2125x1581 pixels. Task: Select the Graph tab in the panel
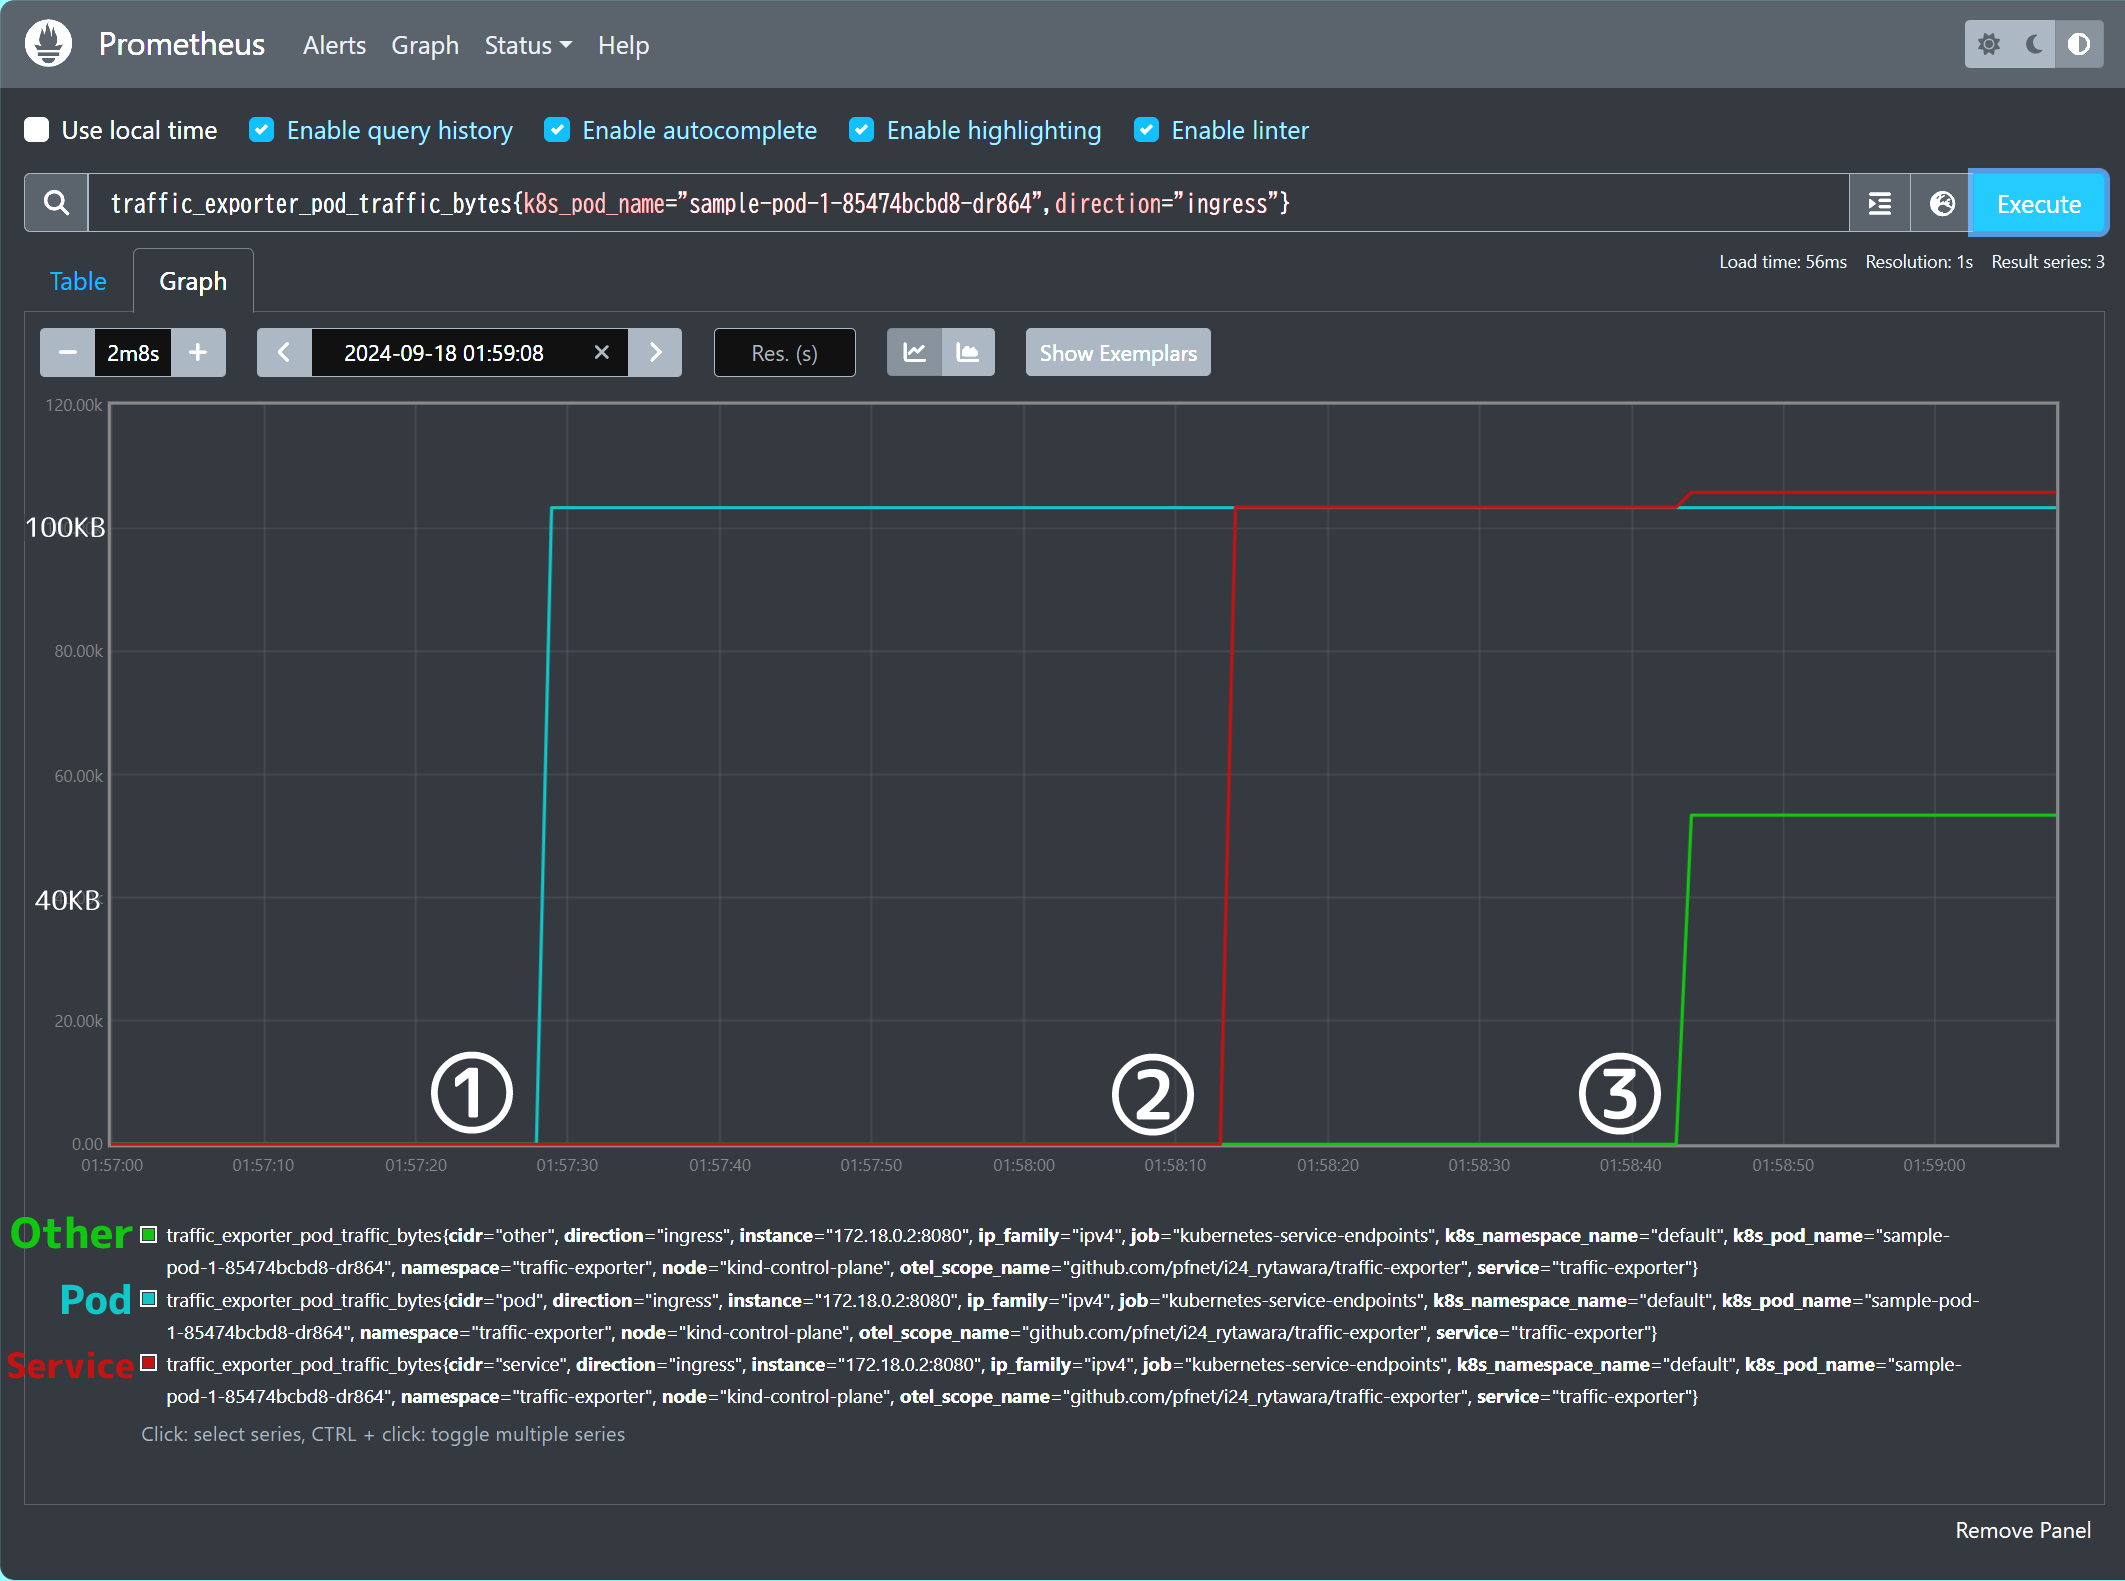193,281
